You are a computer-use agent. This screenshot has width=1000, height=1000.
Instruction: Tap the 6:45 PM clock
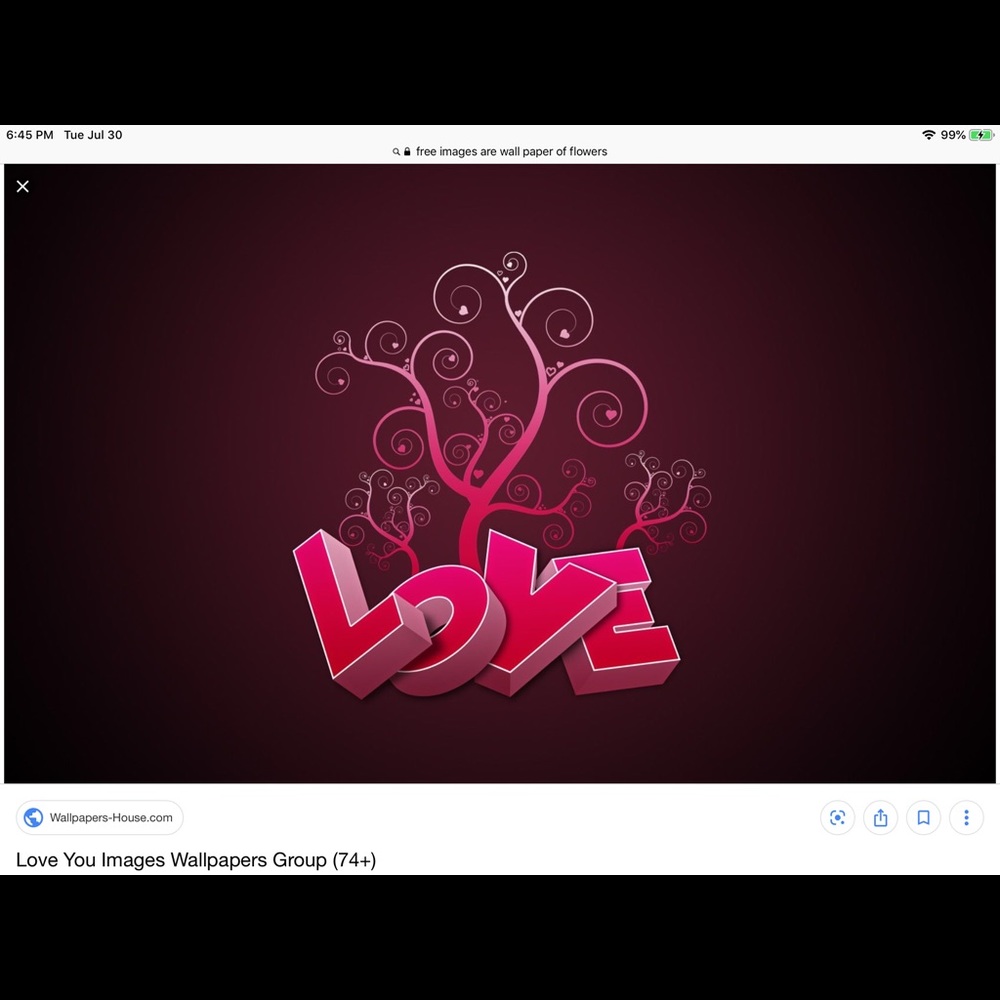click(29, 135)
